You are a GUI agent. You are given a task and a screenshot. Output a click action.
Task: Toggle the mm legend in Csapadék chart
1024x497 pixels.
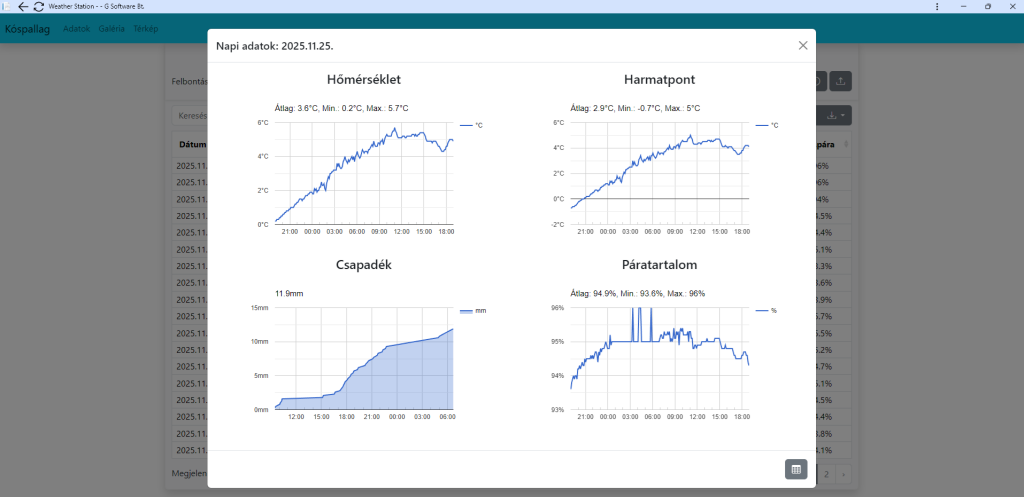coord(472,311)
